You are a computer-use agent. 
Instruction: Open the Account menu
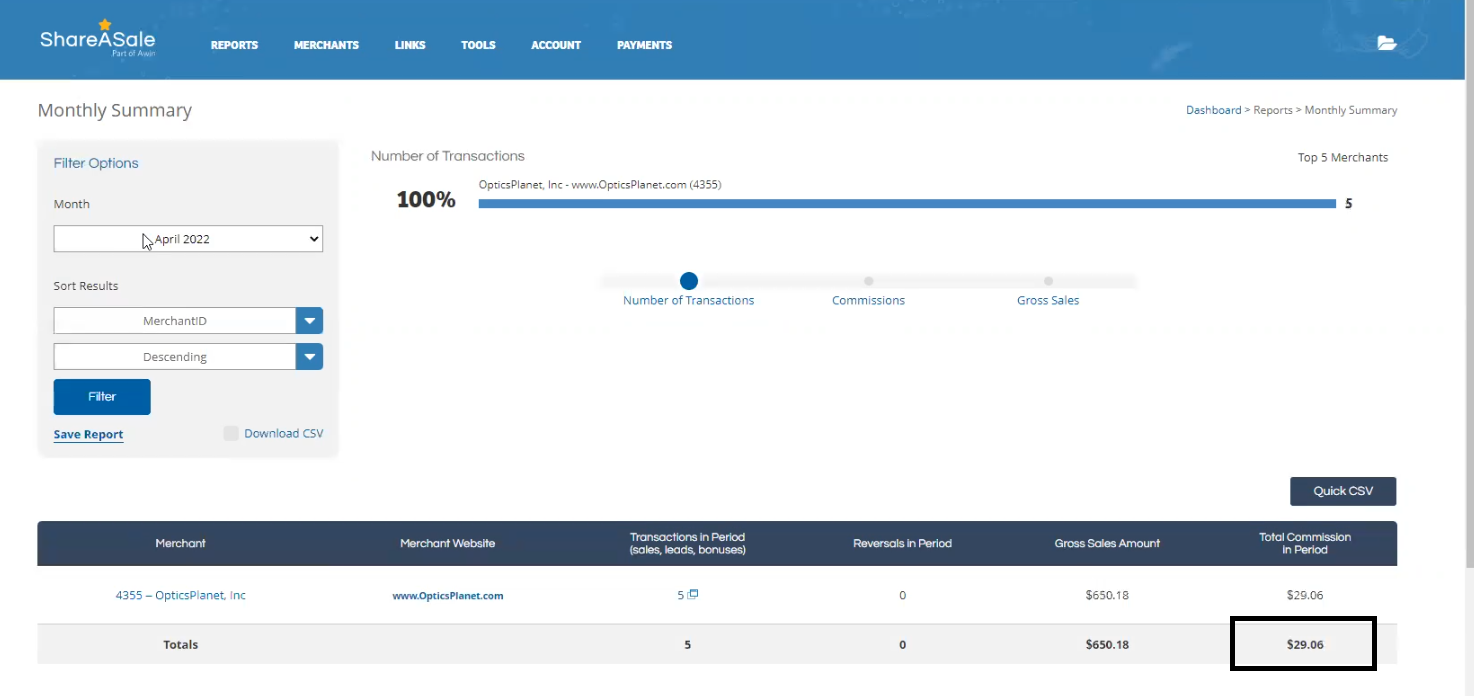[x=556, y=45]
